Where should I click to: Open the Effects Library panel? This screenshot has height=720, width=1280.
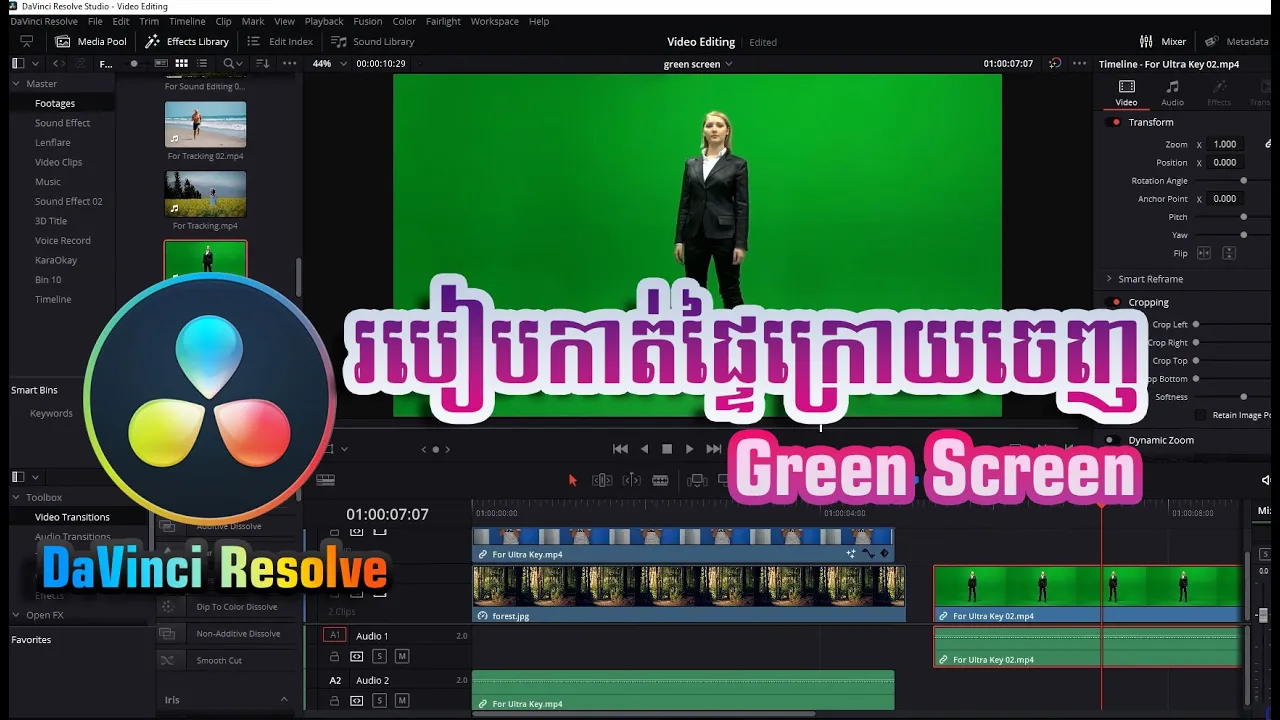(187, 41)
